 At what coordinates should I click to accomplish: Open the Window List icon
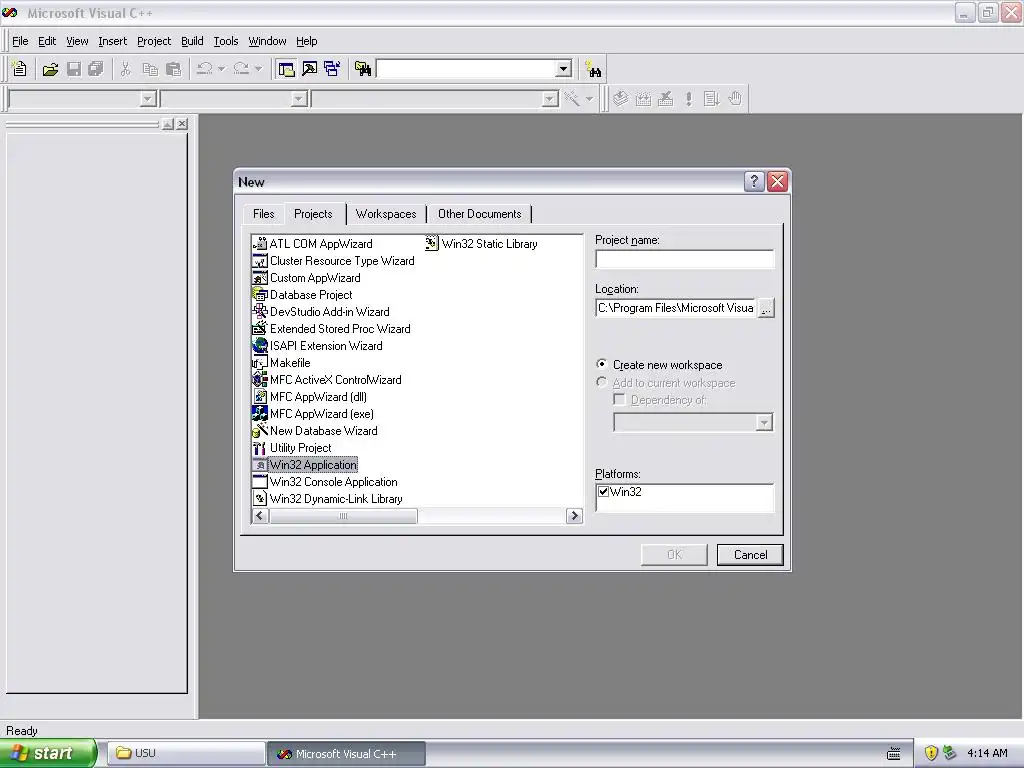tap(332, 69)
